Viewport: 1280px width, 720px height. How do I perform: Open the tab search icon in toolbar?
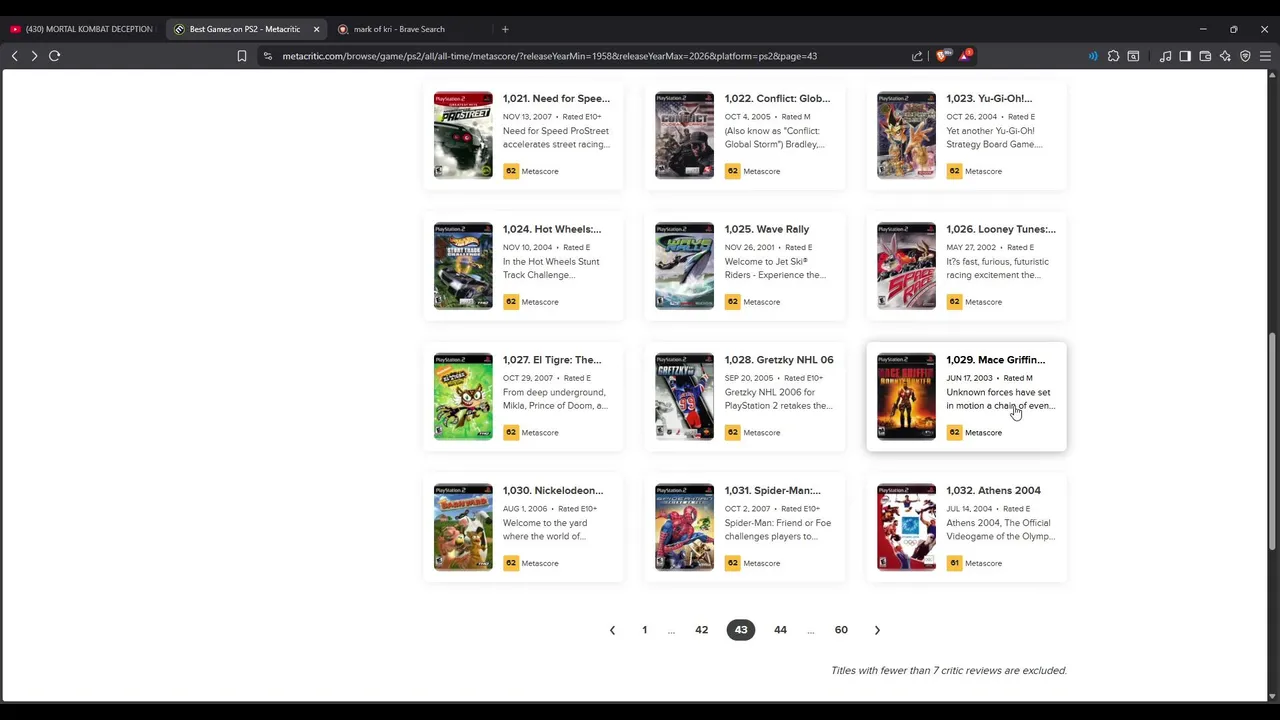[1133, 56]
